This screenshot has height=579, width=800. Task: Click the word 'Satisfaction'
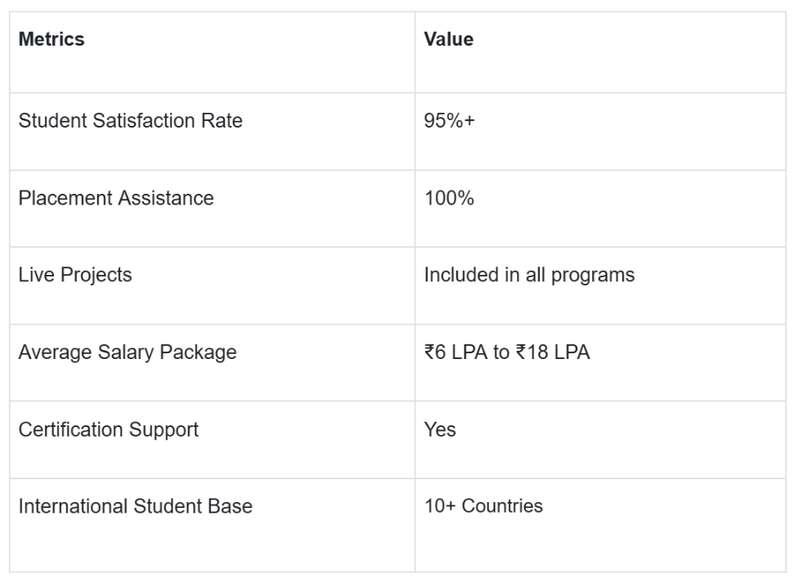139,121
